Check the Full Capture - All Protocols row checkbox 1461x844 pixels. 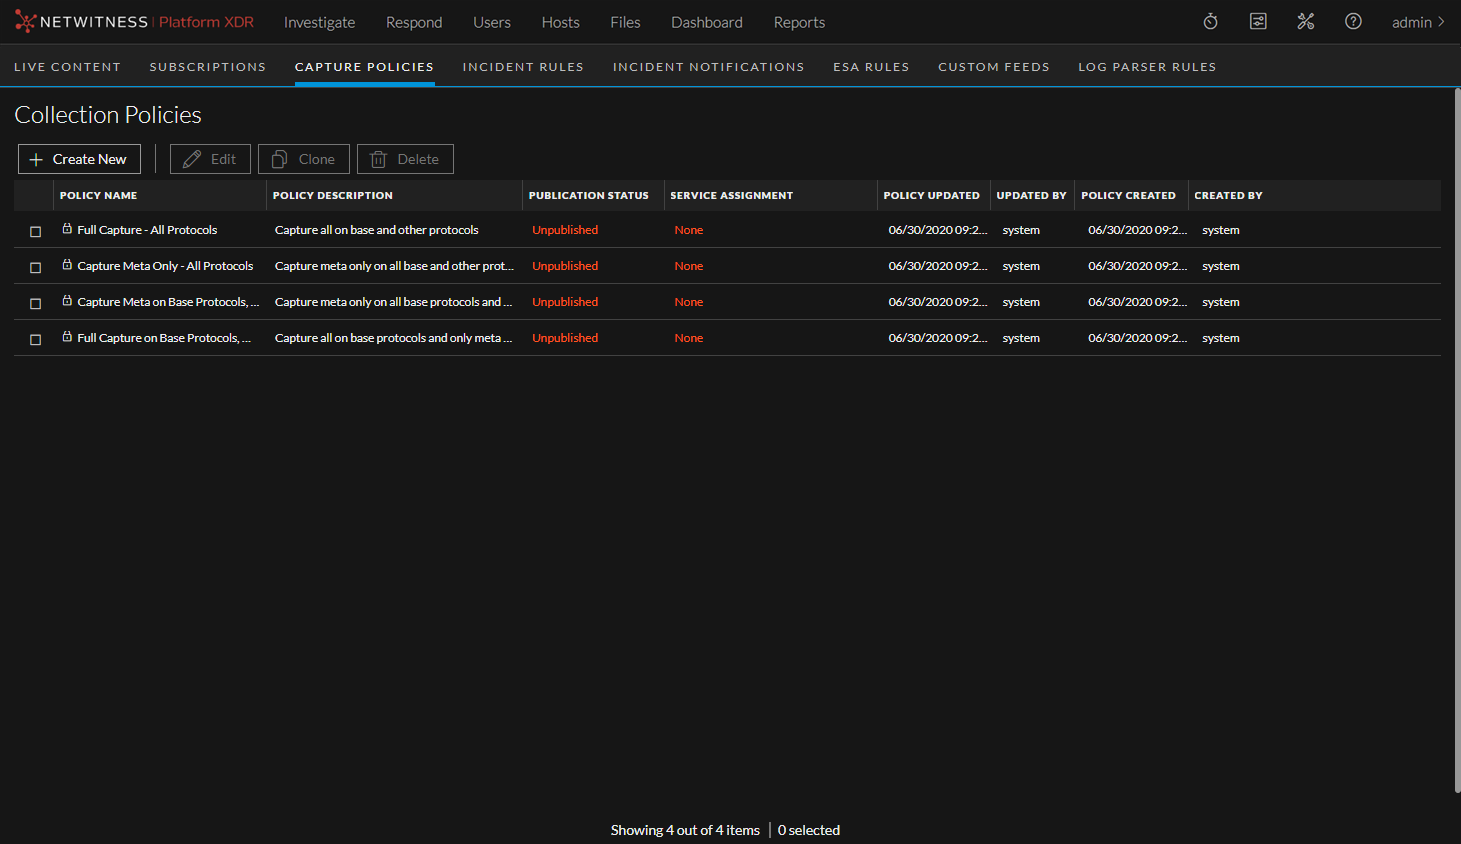35,231
